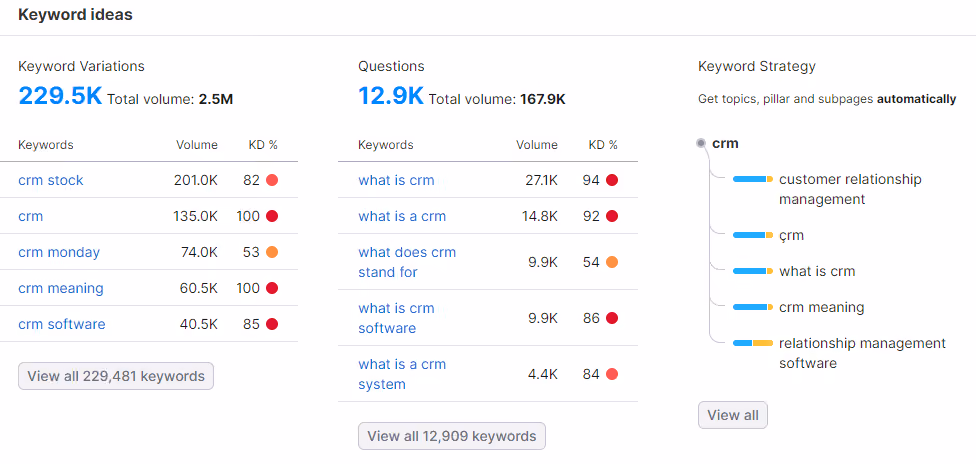Select the crm meaning strategy tree item
The height and width of the screenshot is (464, 976).
click(821, 307)
